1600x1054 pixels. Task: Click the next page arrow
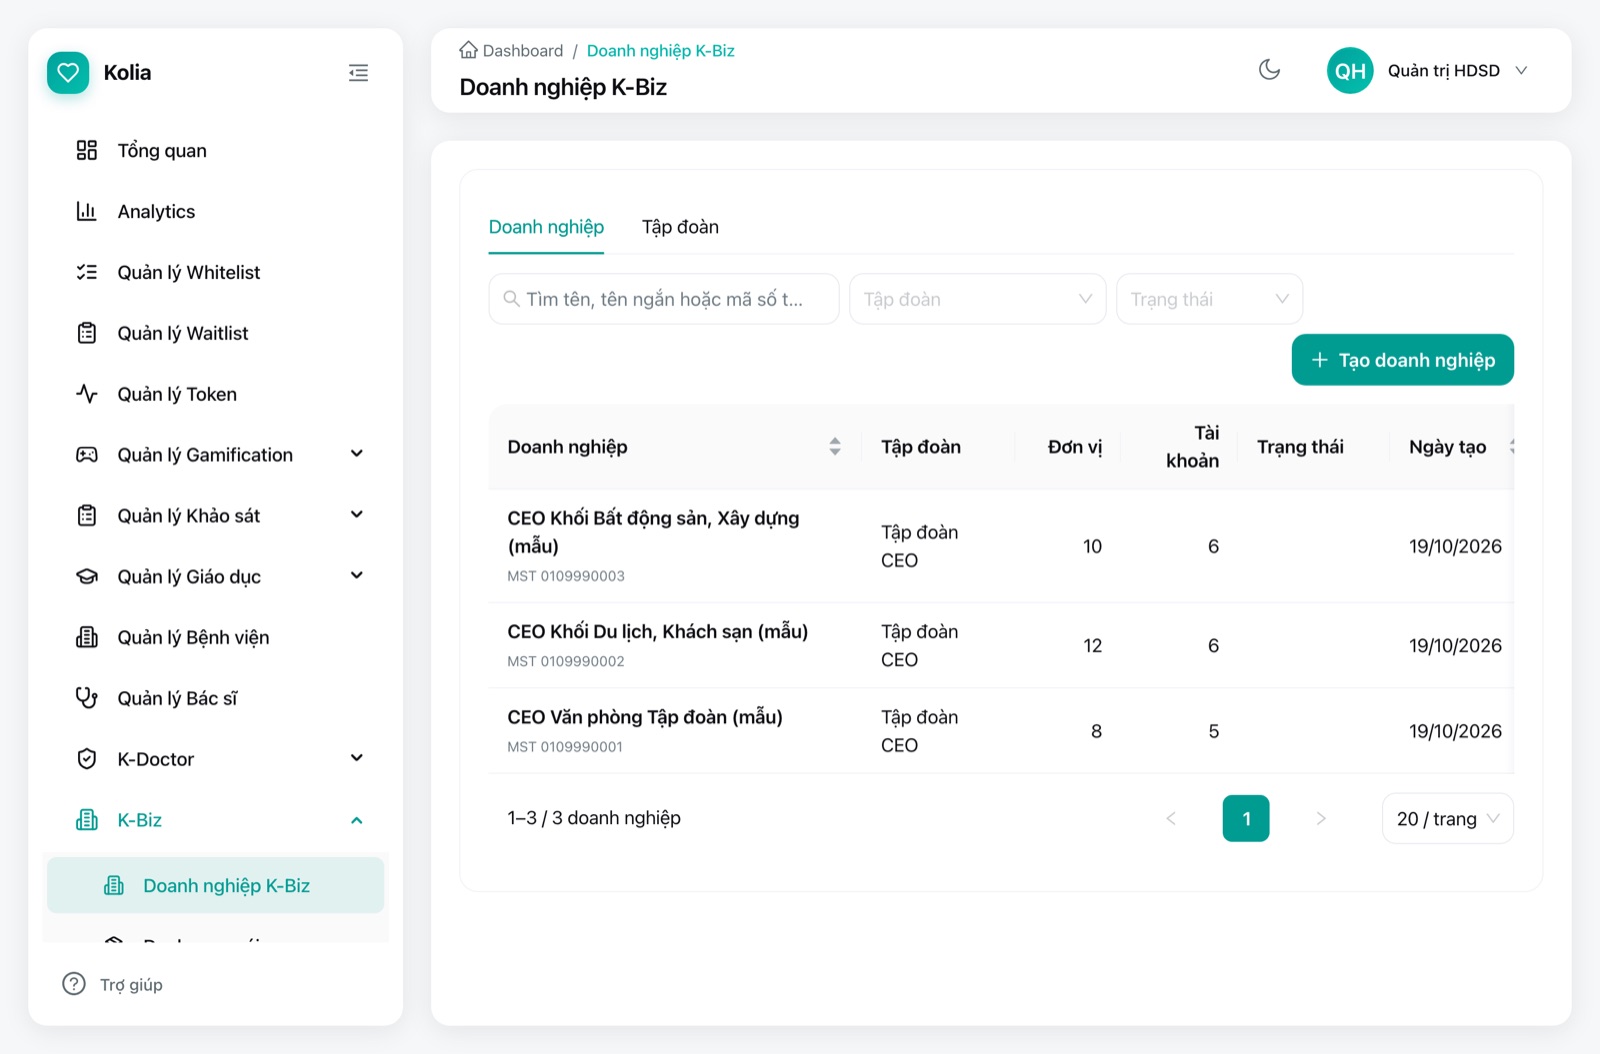pyautogui.click(x=1321, y=819)
